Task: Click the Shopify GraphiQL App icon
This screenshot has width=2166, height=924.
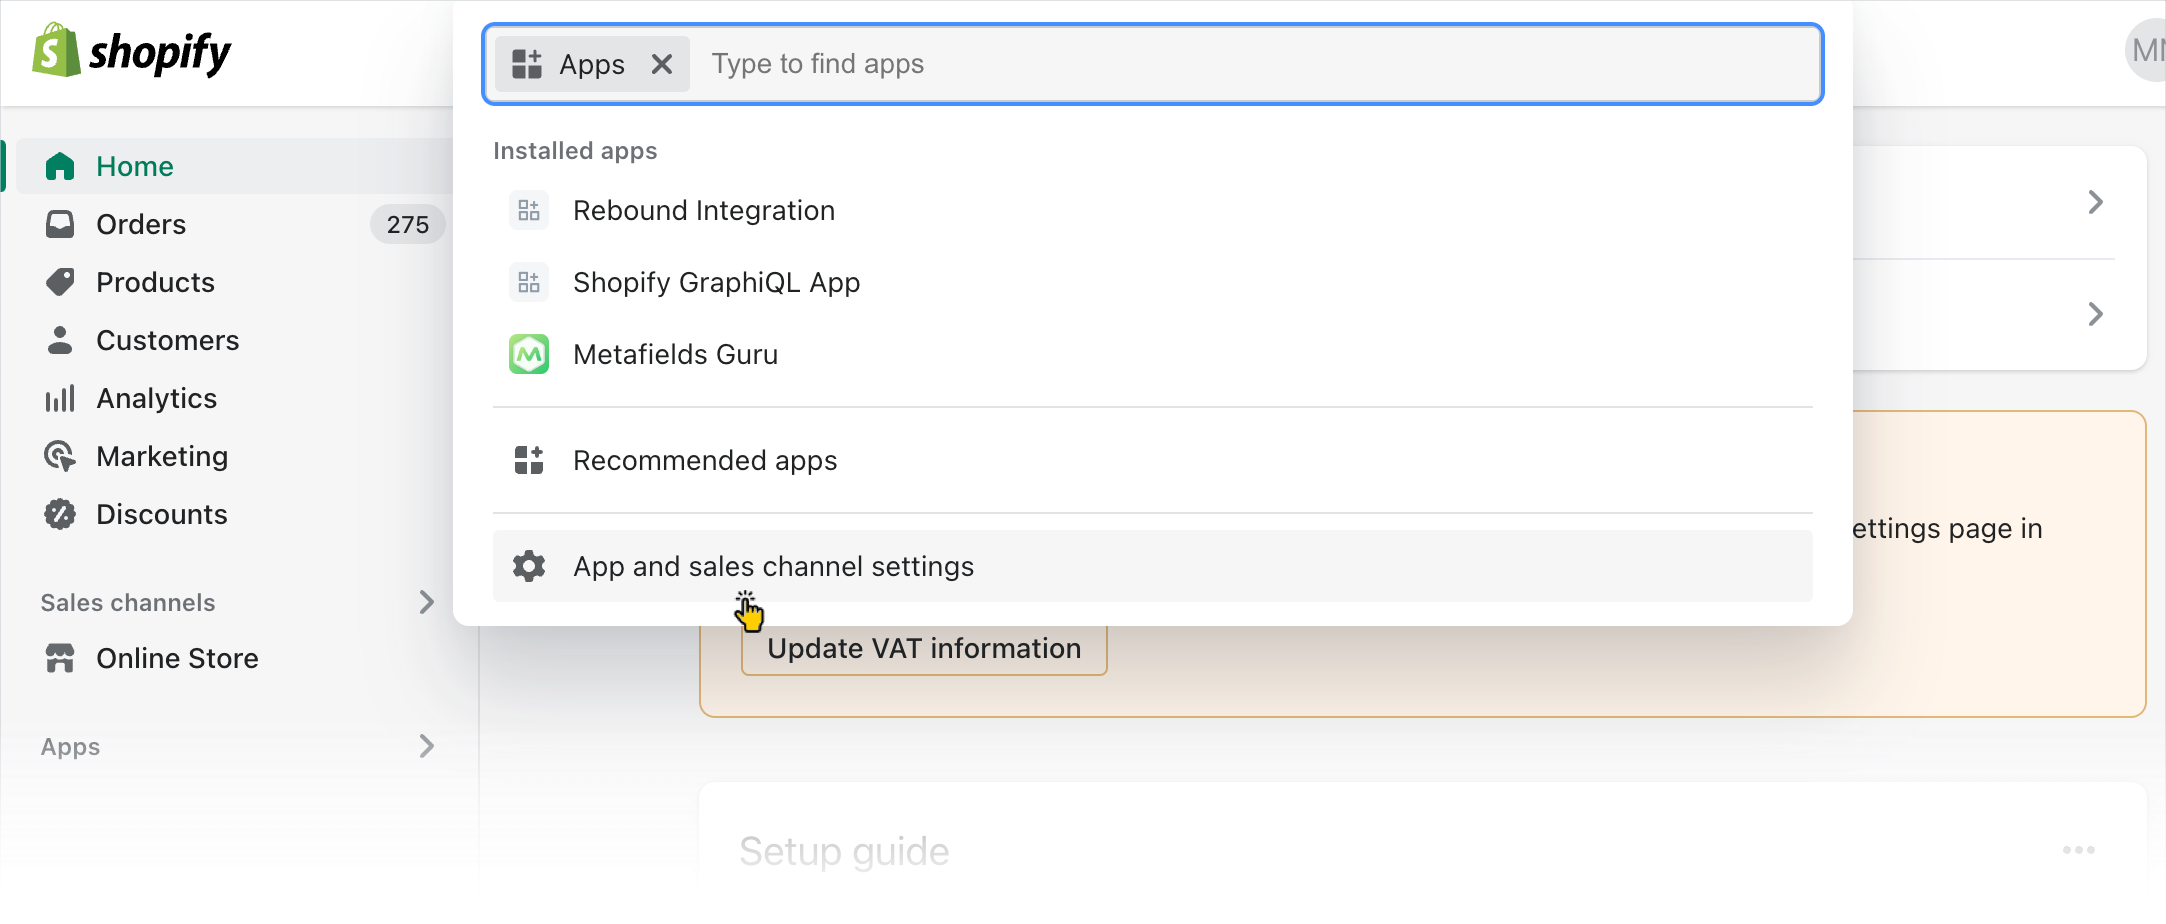Action: 529,282
